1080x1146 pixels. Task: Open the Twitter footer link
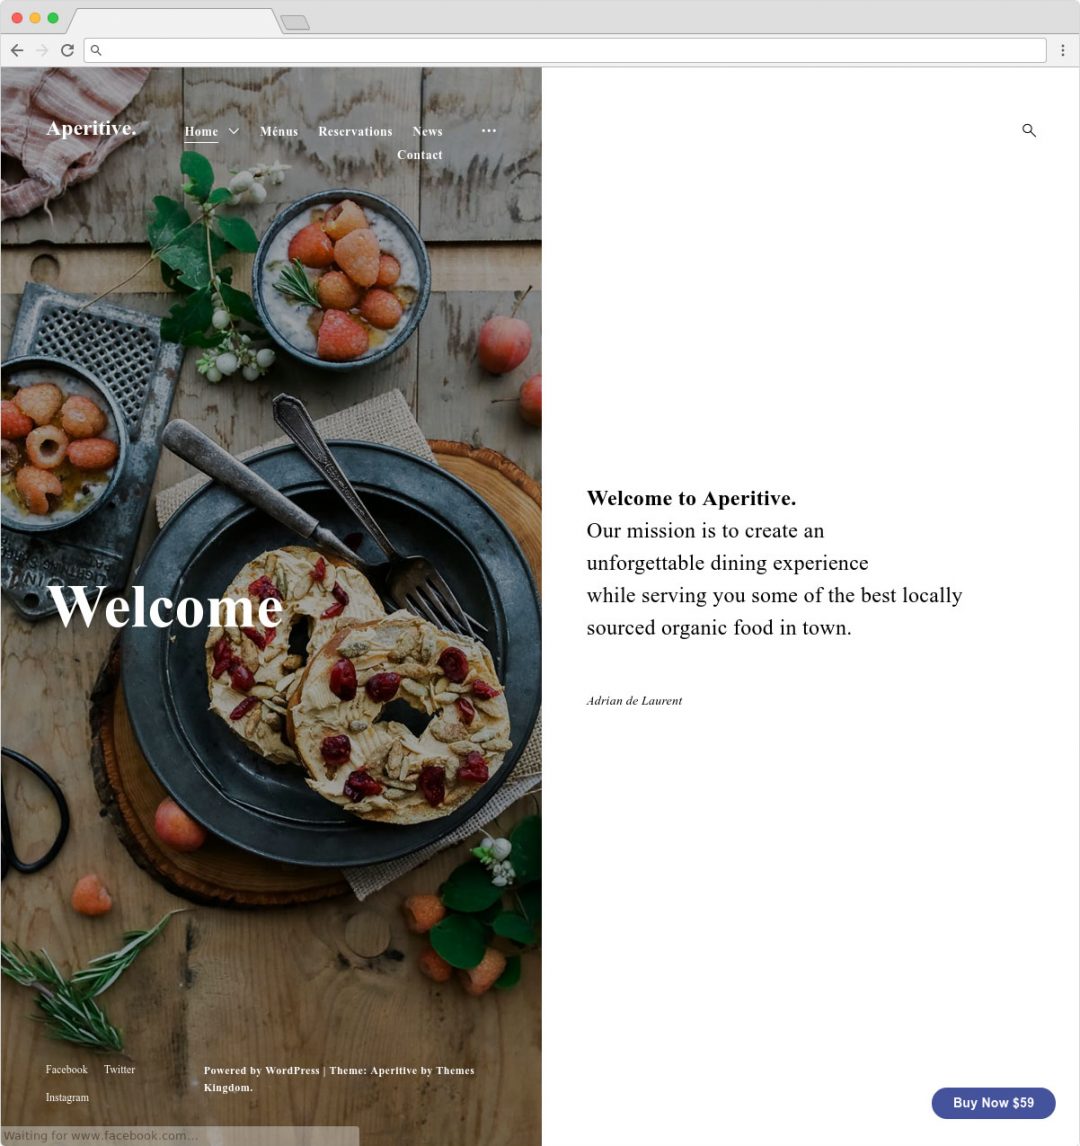(119, 1069)
